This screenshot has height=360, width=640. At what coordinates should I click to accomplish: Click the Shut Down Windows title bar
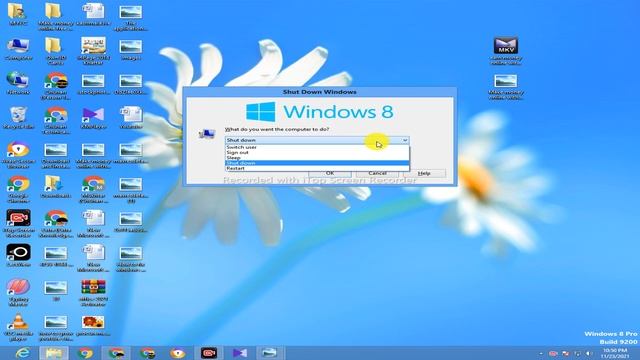[x=320, y=92]
